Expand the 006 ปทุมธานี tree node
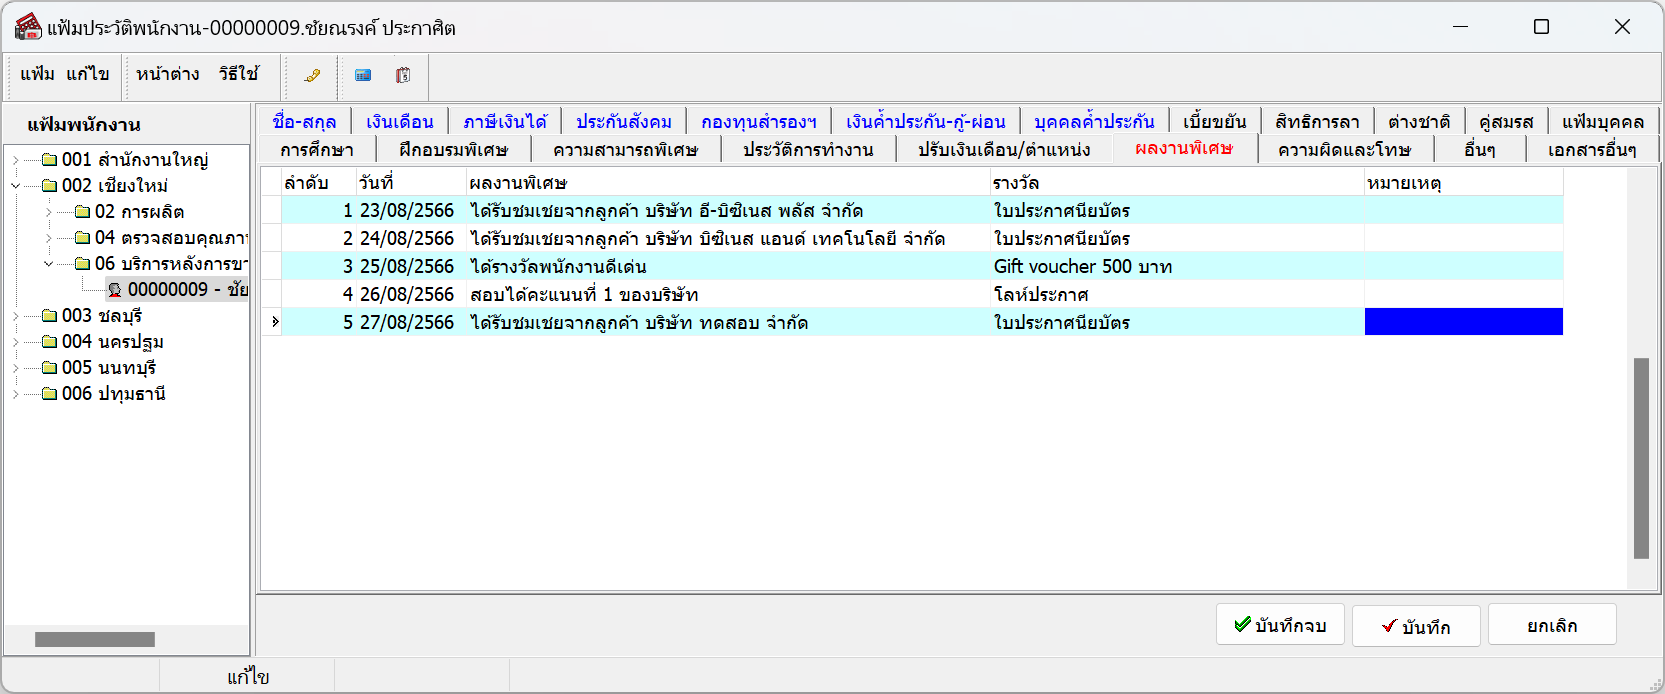The height and width of the screenshot is (694, 1665). tap(16, 394)
